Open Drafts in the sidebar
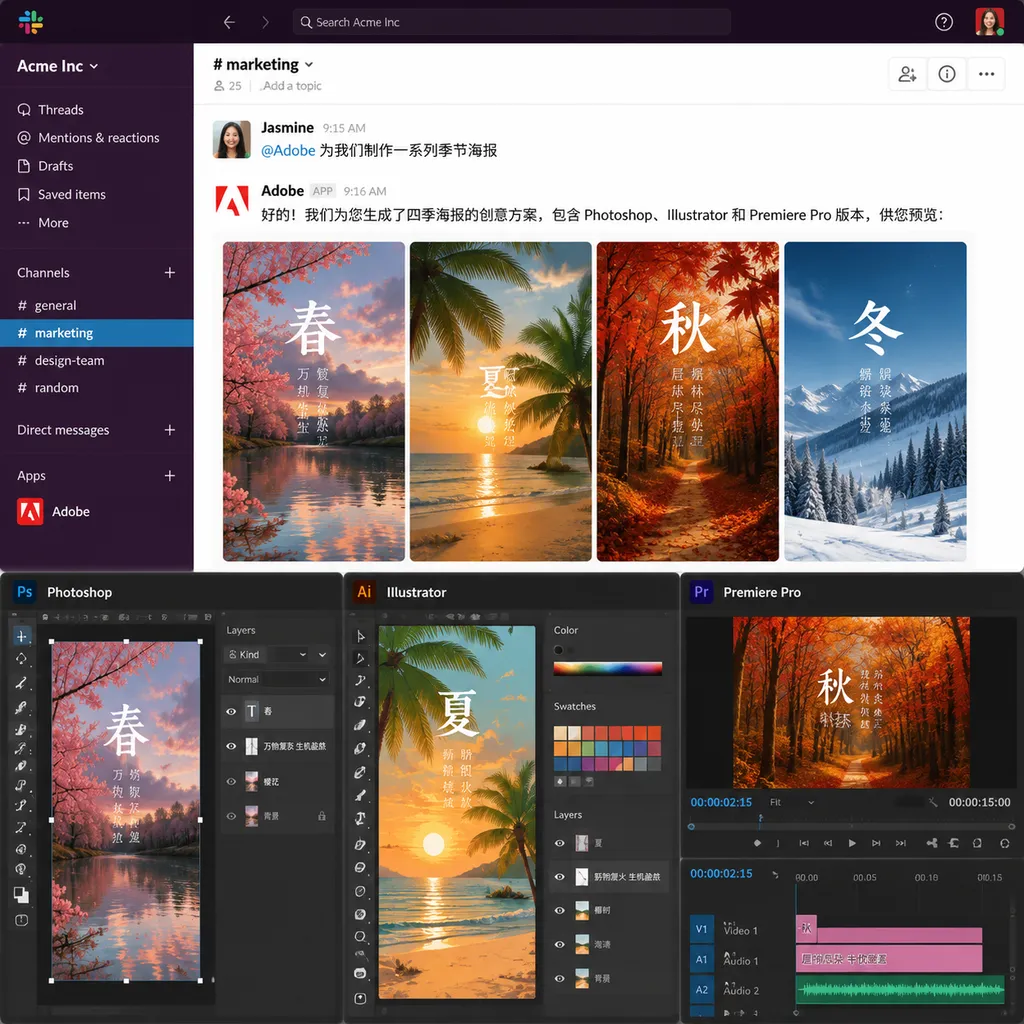The image size is (1024, 1024). (45, 166)
